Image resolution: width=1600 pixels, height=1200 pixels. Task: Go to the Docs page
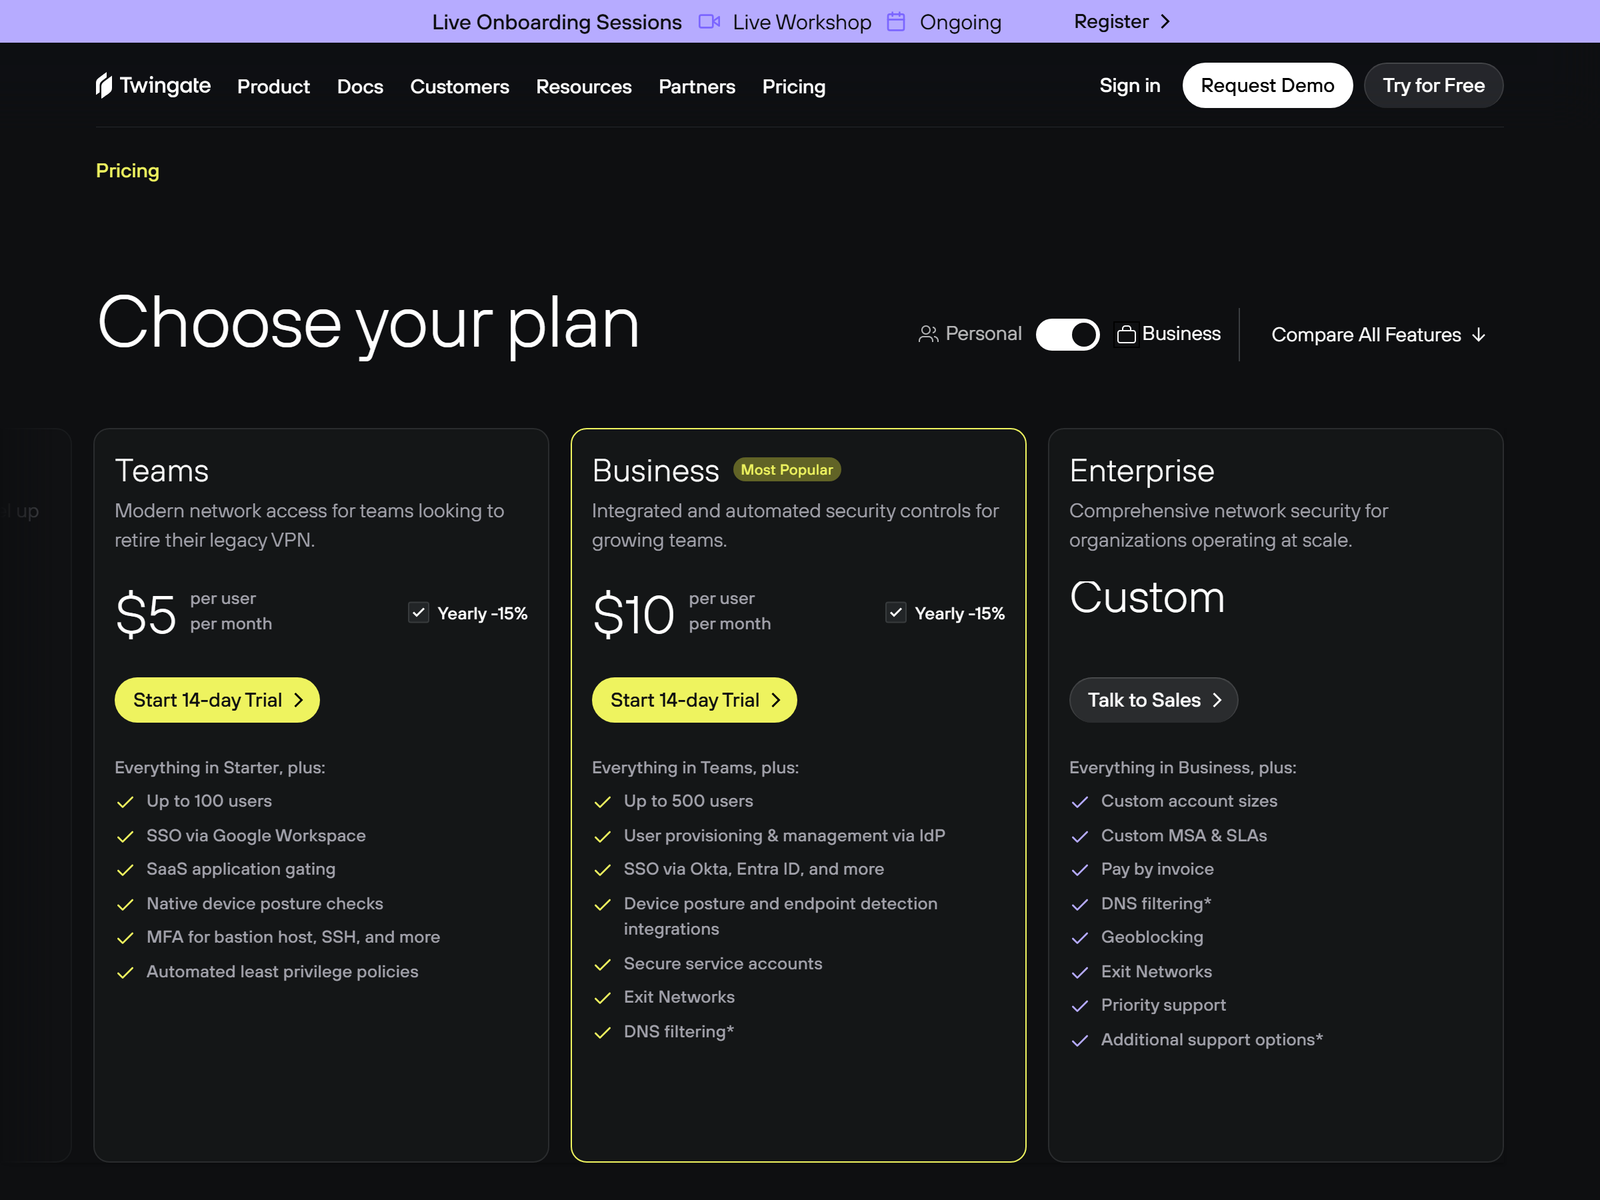[360, 87]
